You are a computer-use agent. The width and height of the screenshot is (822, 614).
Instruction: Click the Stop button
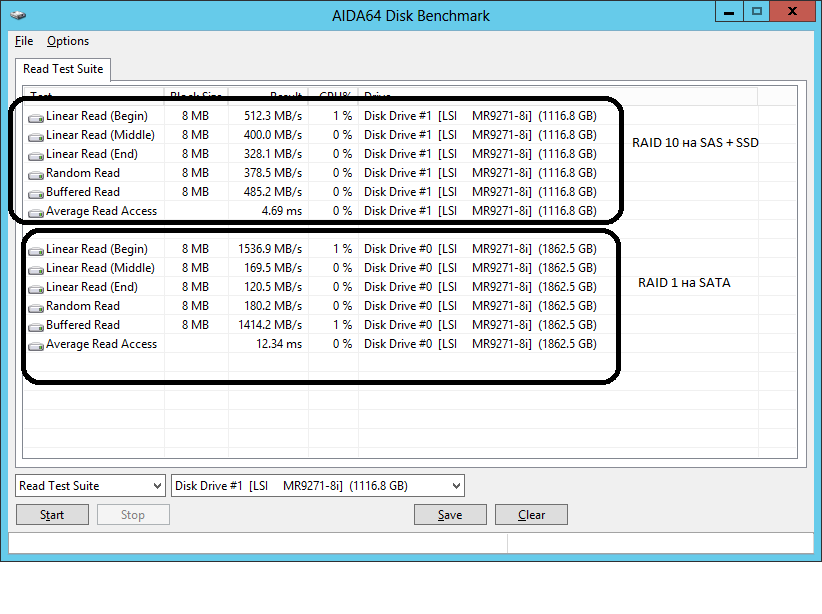coord(133,515)
